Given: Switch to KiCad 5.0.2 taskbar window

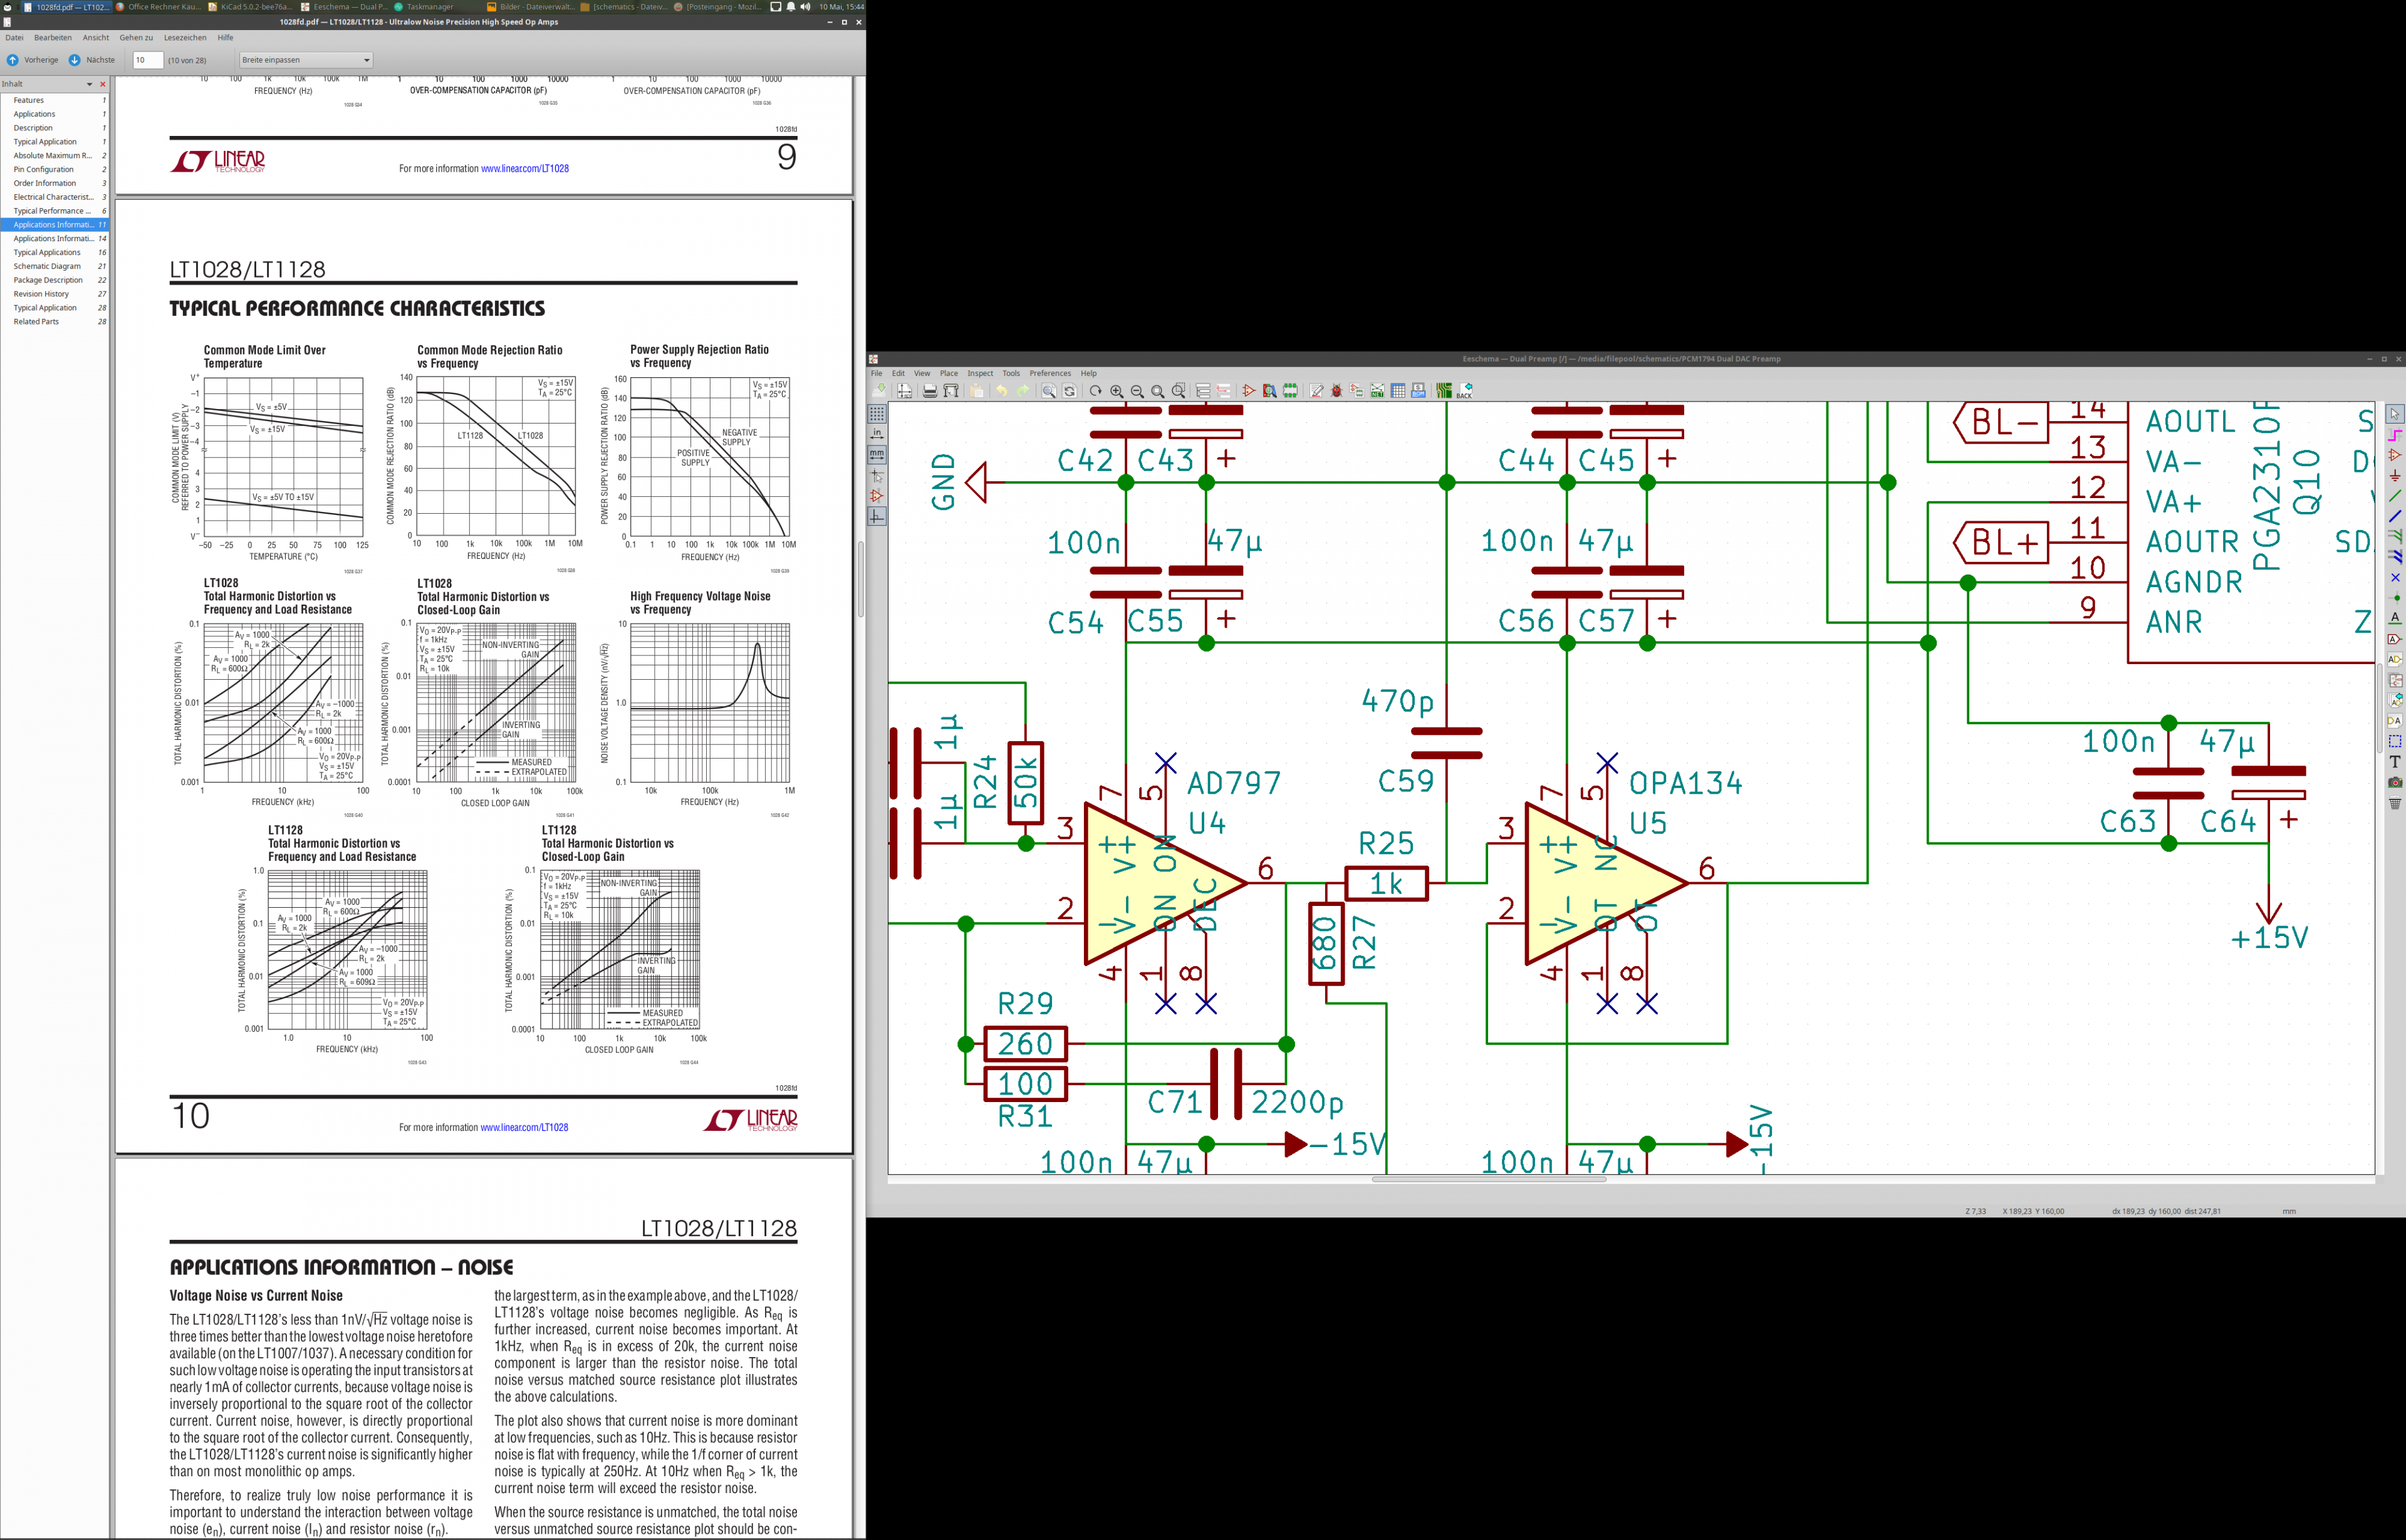Looking at the screenshot, I should 251,7.
